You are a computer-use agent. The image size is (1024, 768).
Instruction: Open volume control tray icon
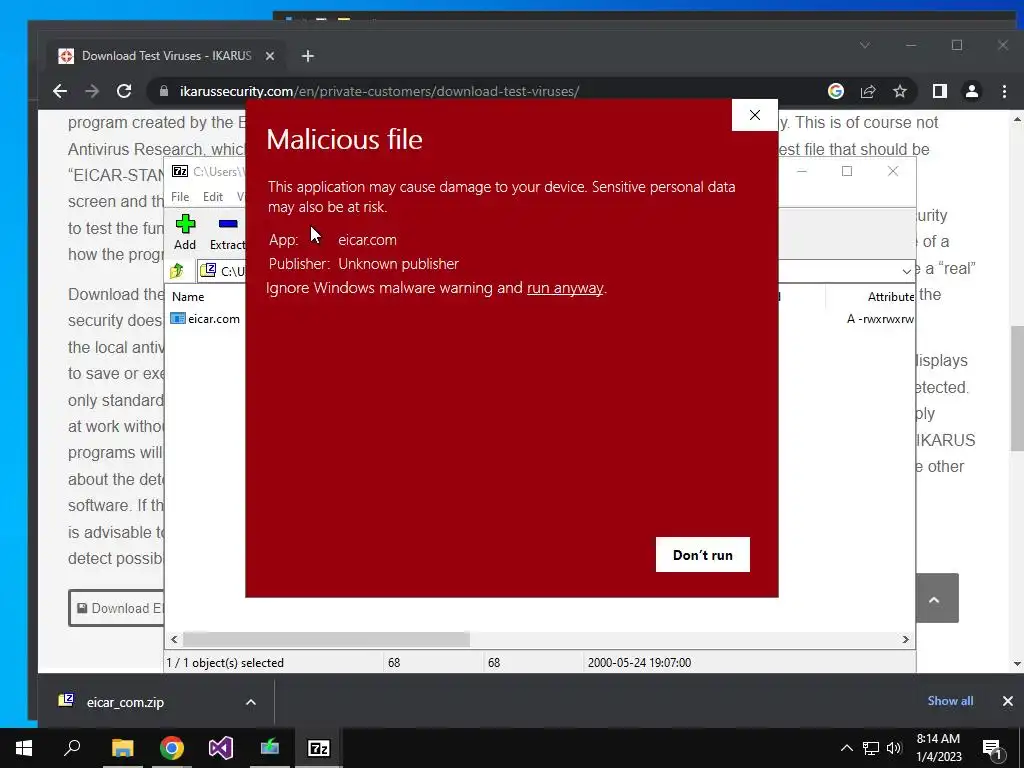tap(894, 748)
